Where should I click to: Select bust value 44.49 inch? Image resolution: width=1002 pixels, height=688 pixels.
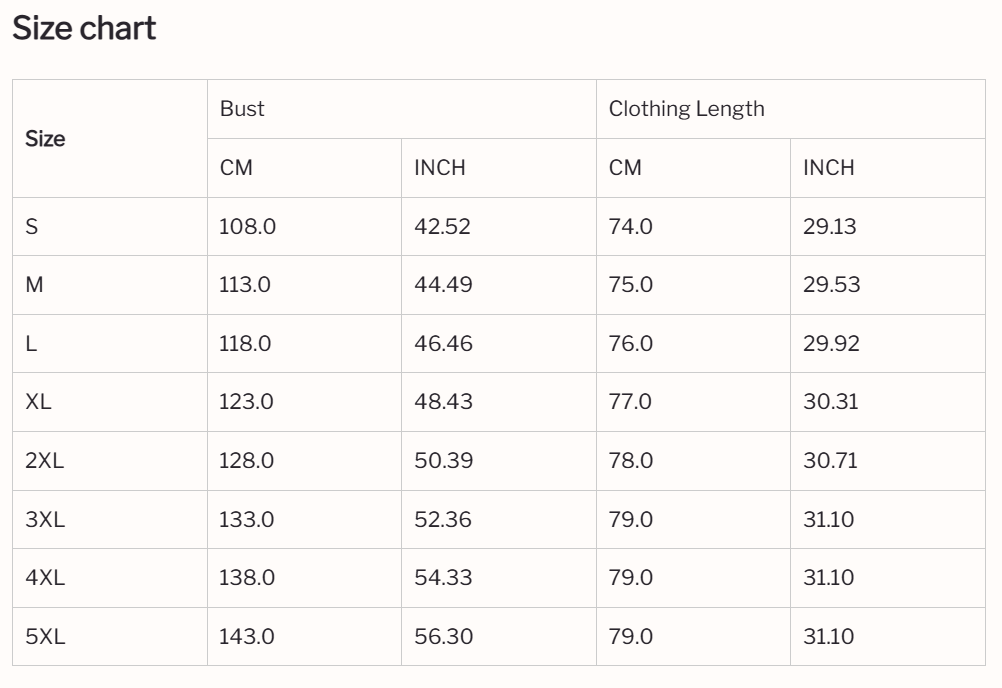pos(442,285)
